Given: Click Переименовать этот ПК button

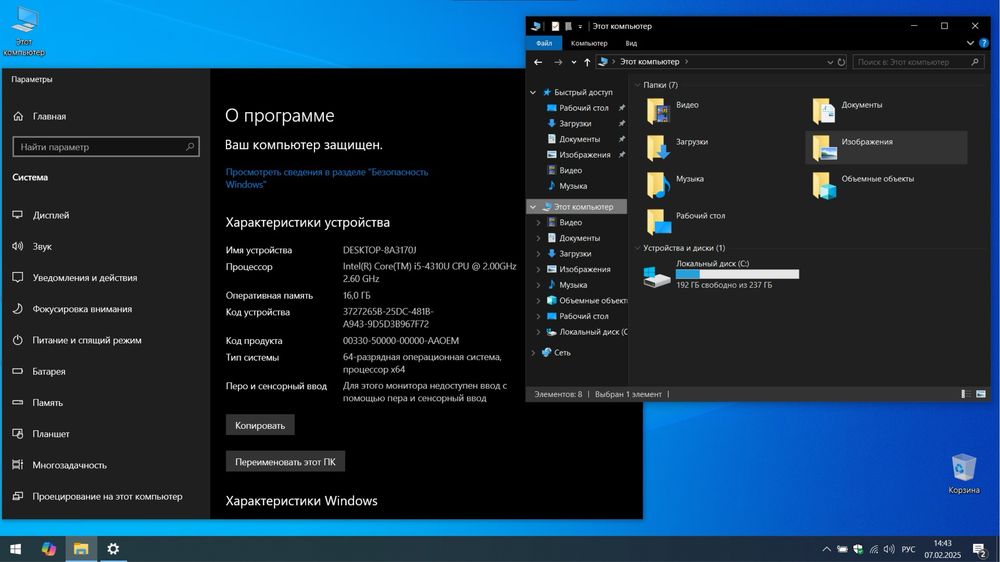Looking at the screenshot, I should tap(285, 462).
